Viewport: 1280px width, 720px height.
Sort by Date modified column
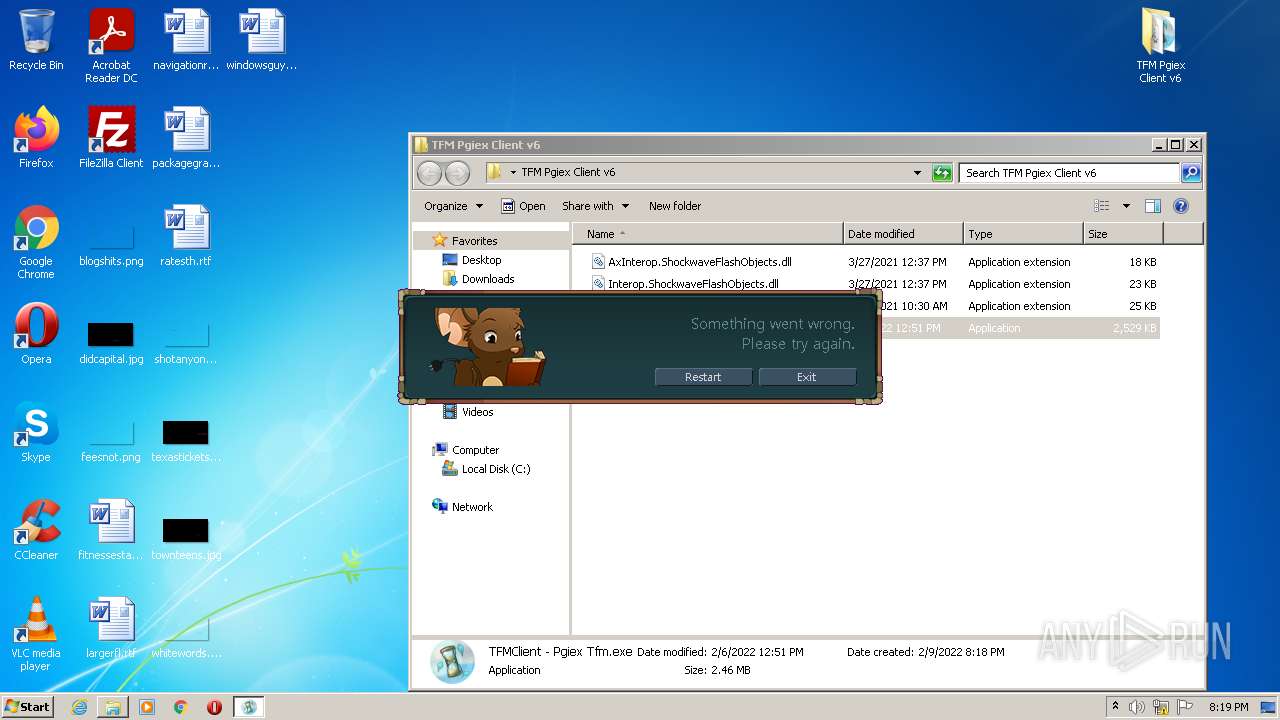click(903, 234)
